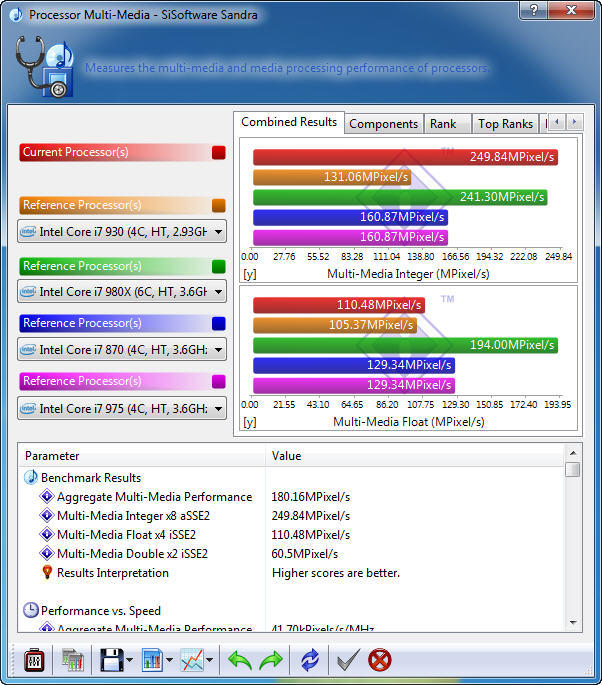Open the line graph dropdown arrow
The width and height of the screenshot is (602, 685).
click(x=210, y=660)
